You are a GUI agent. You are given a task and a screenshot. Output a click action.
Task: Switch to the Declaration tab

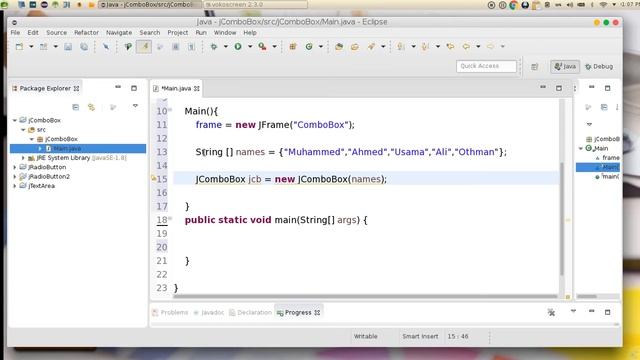pos(250,312)
